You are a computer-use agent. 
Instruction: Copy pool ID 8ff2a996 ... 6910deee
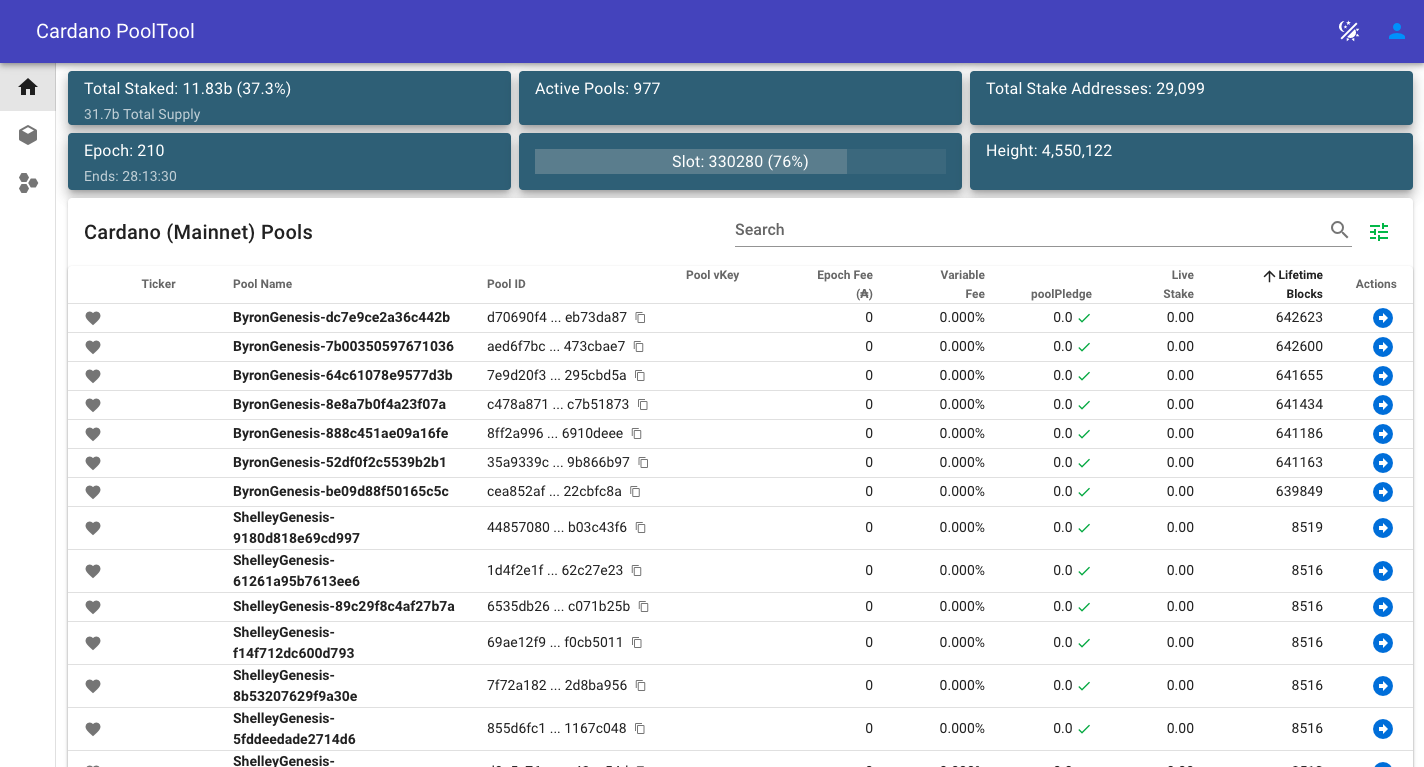[637, 434]
